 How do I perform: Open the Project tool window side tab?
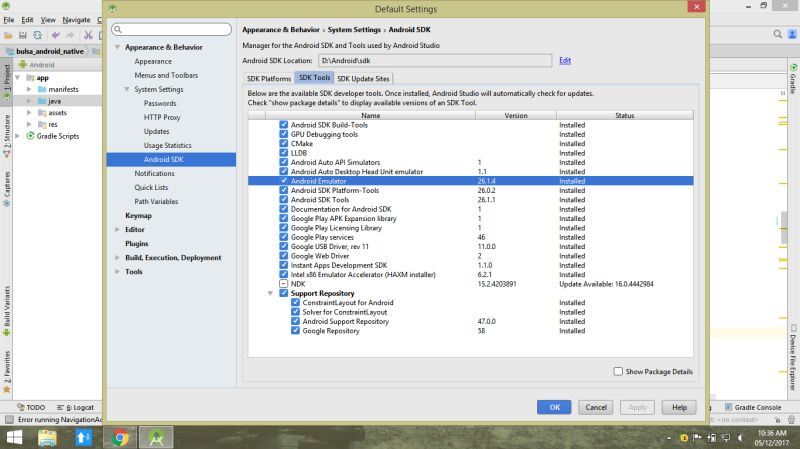(7, 82)
